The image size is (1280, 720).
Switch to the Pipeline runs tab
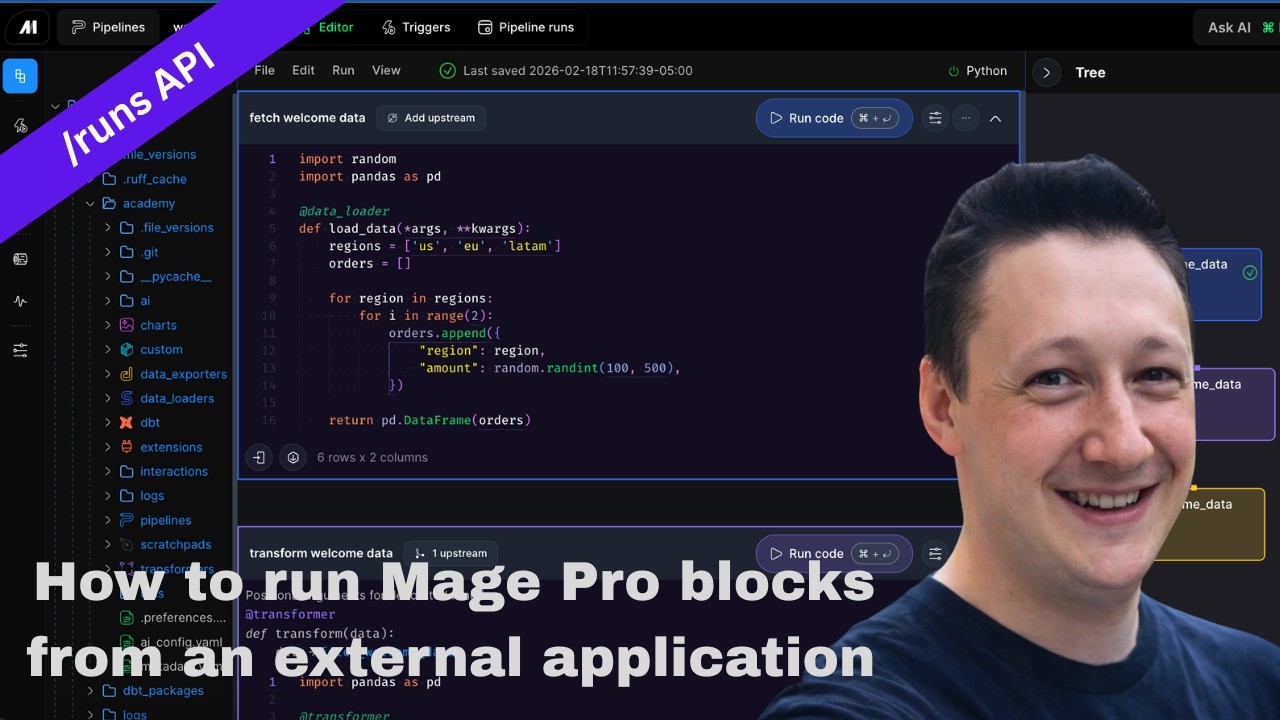coord(526,27)
